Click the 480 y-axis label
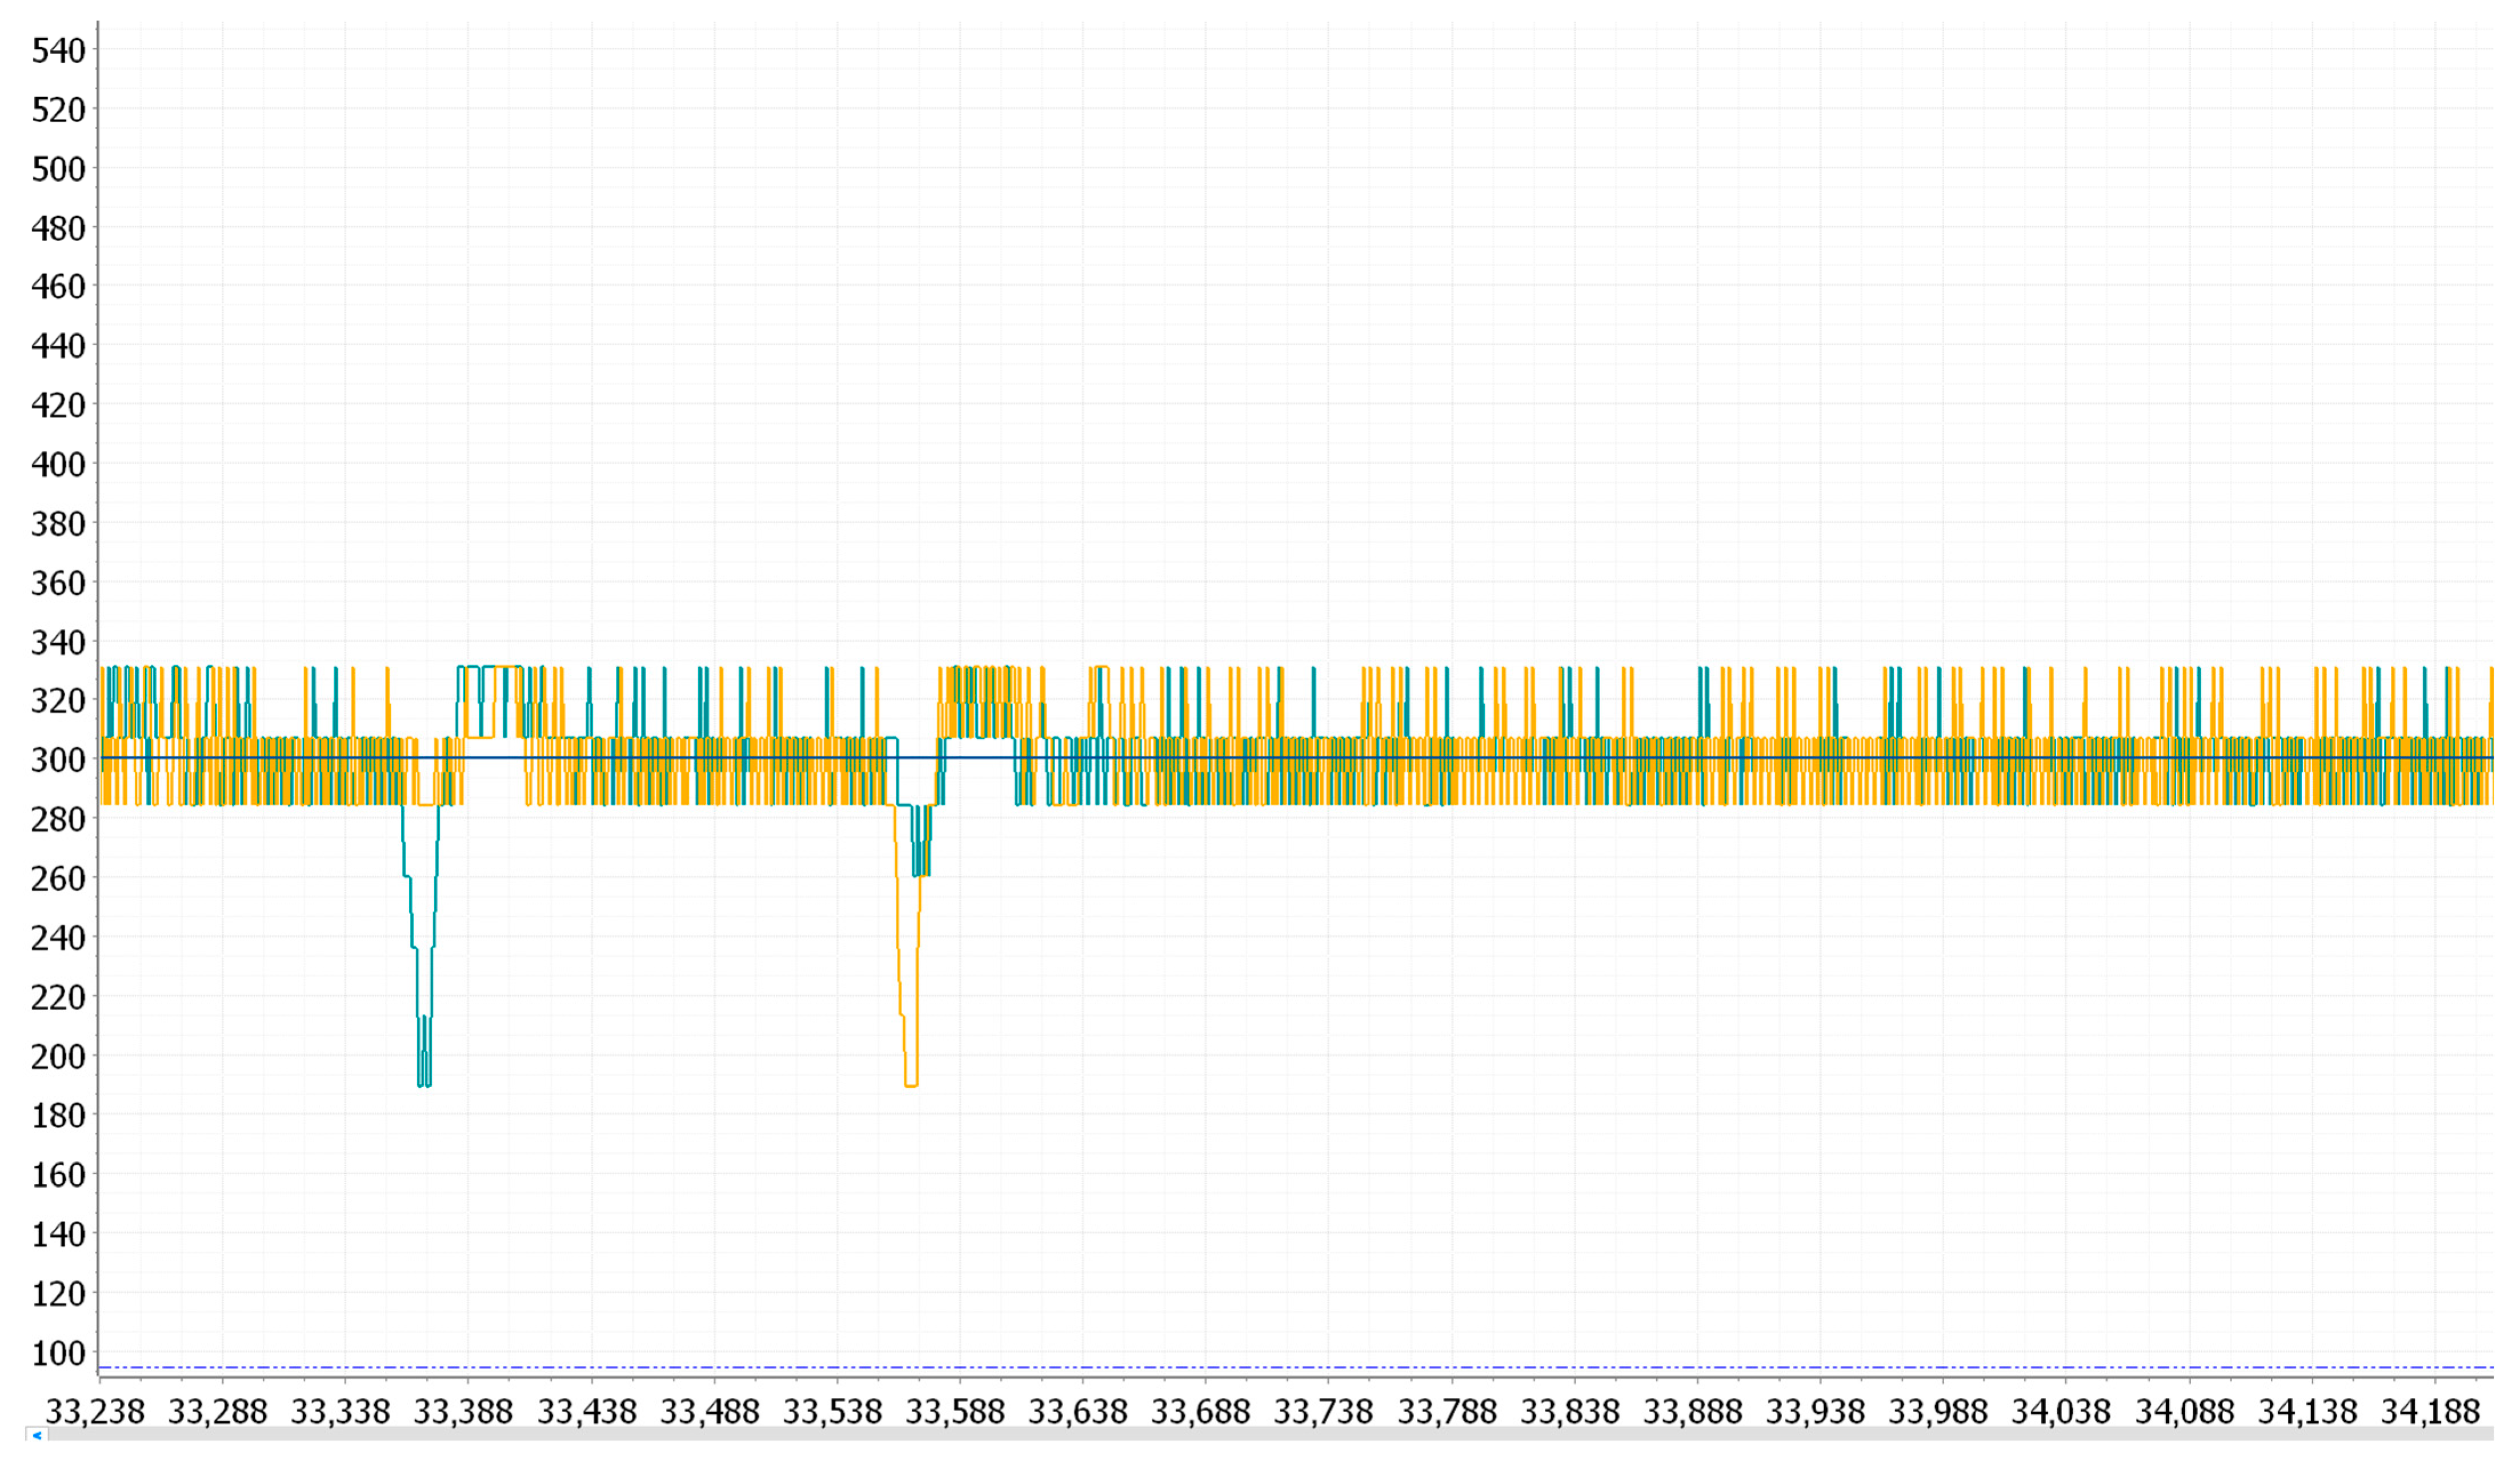The image size is (2520, 1459). pos(58,228)
